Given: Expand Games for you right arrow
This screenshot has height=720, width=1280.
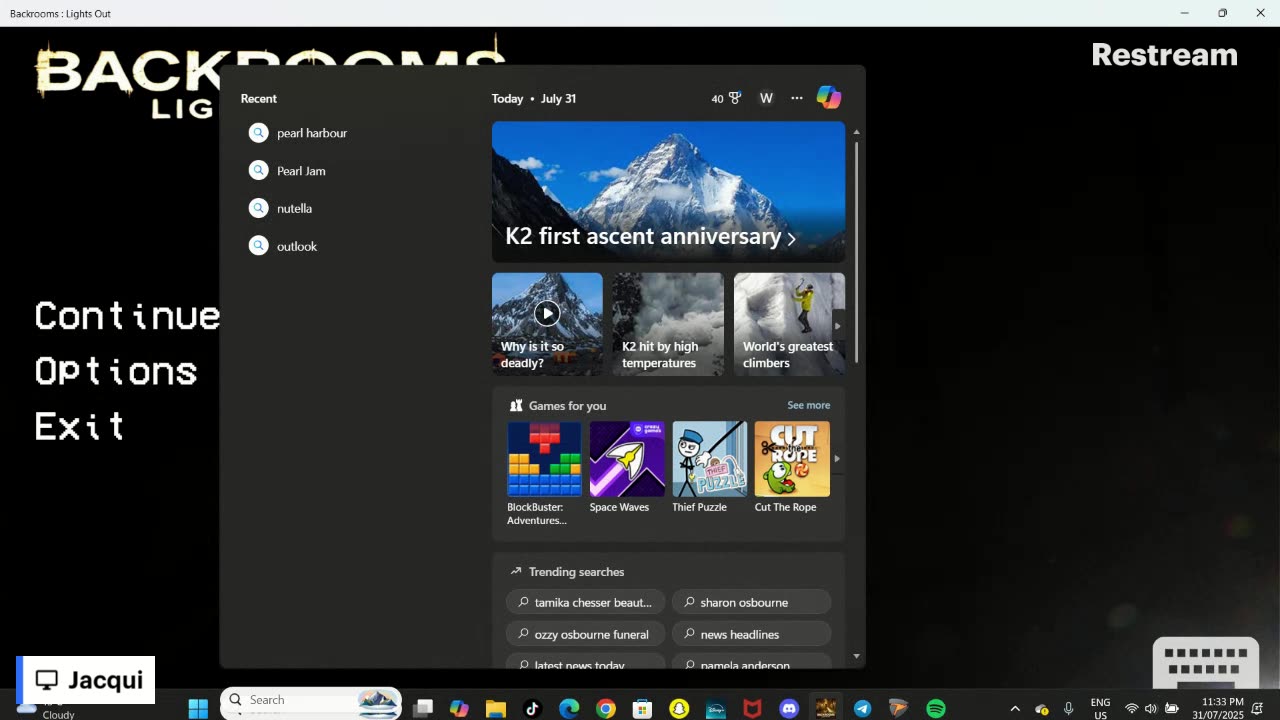Looking at the screenshot, I should pyautogui.click(x=837, y=459).
